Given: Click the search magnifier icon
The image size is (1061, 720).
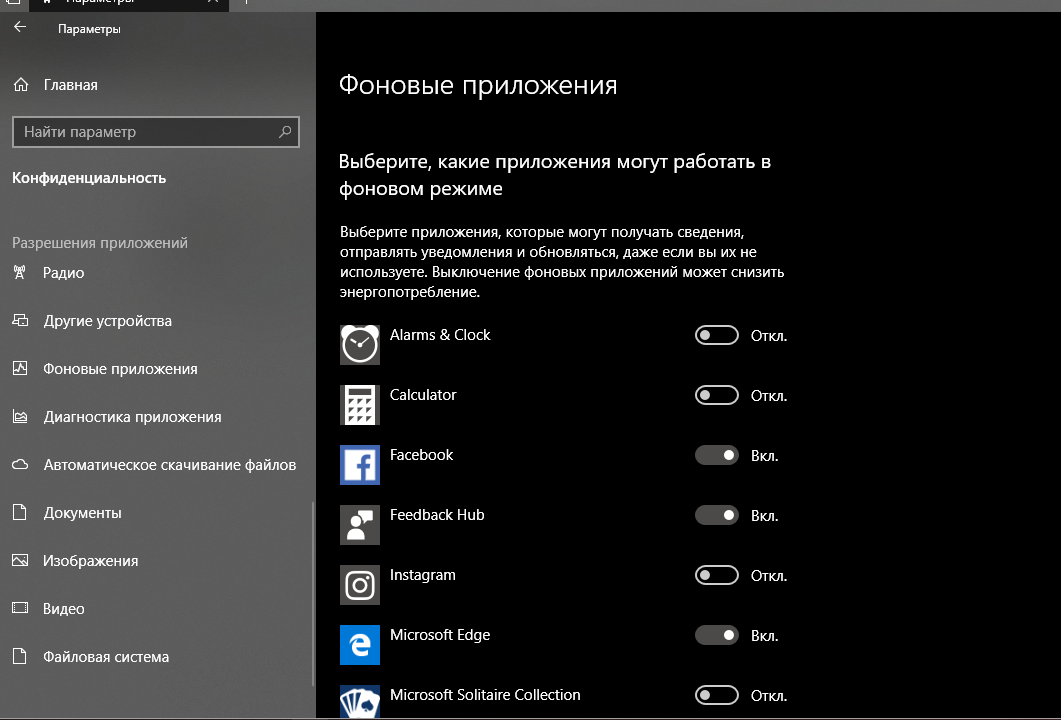Looking at the screenshot, I should (285, 131).
